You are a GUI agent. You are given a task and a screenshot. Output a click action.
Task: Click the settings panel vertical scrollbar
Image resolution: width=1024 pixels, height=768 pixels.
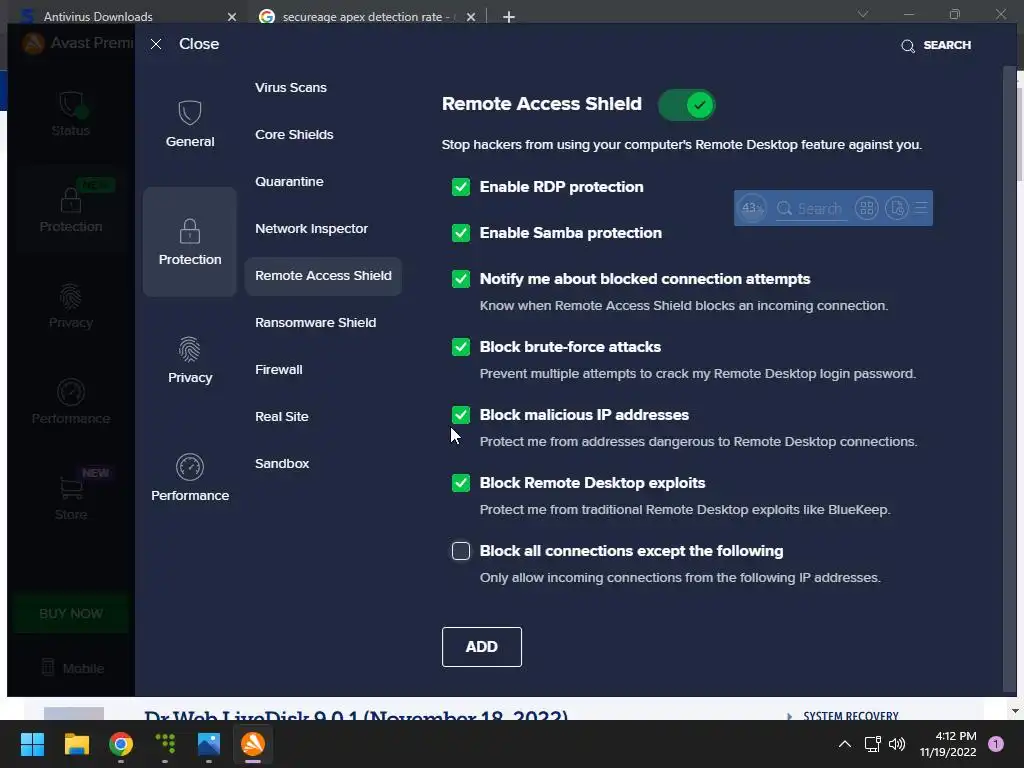[1009, 379]
